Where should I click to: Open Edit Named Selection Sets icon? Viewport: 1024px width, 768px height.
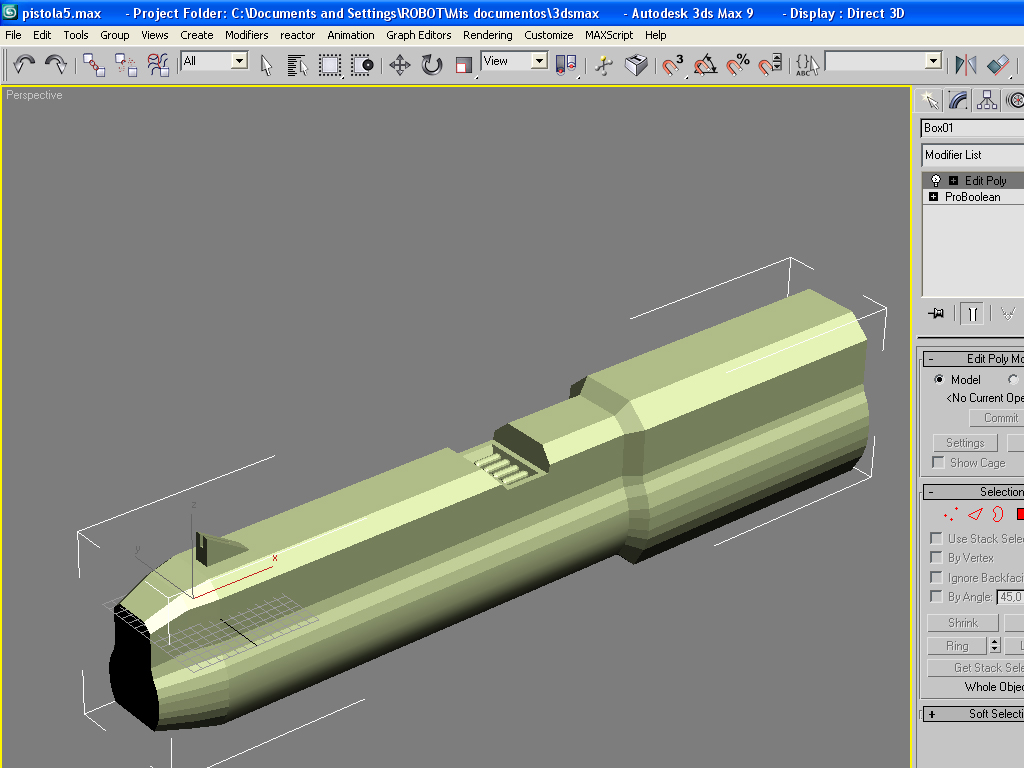pos(807,65)
